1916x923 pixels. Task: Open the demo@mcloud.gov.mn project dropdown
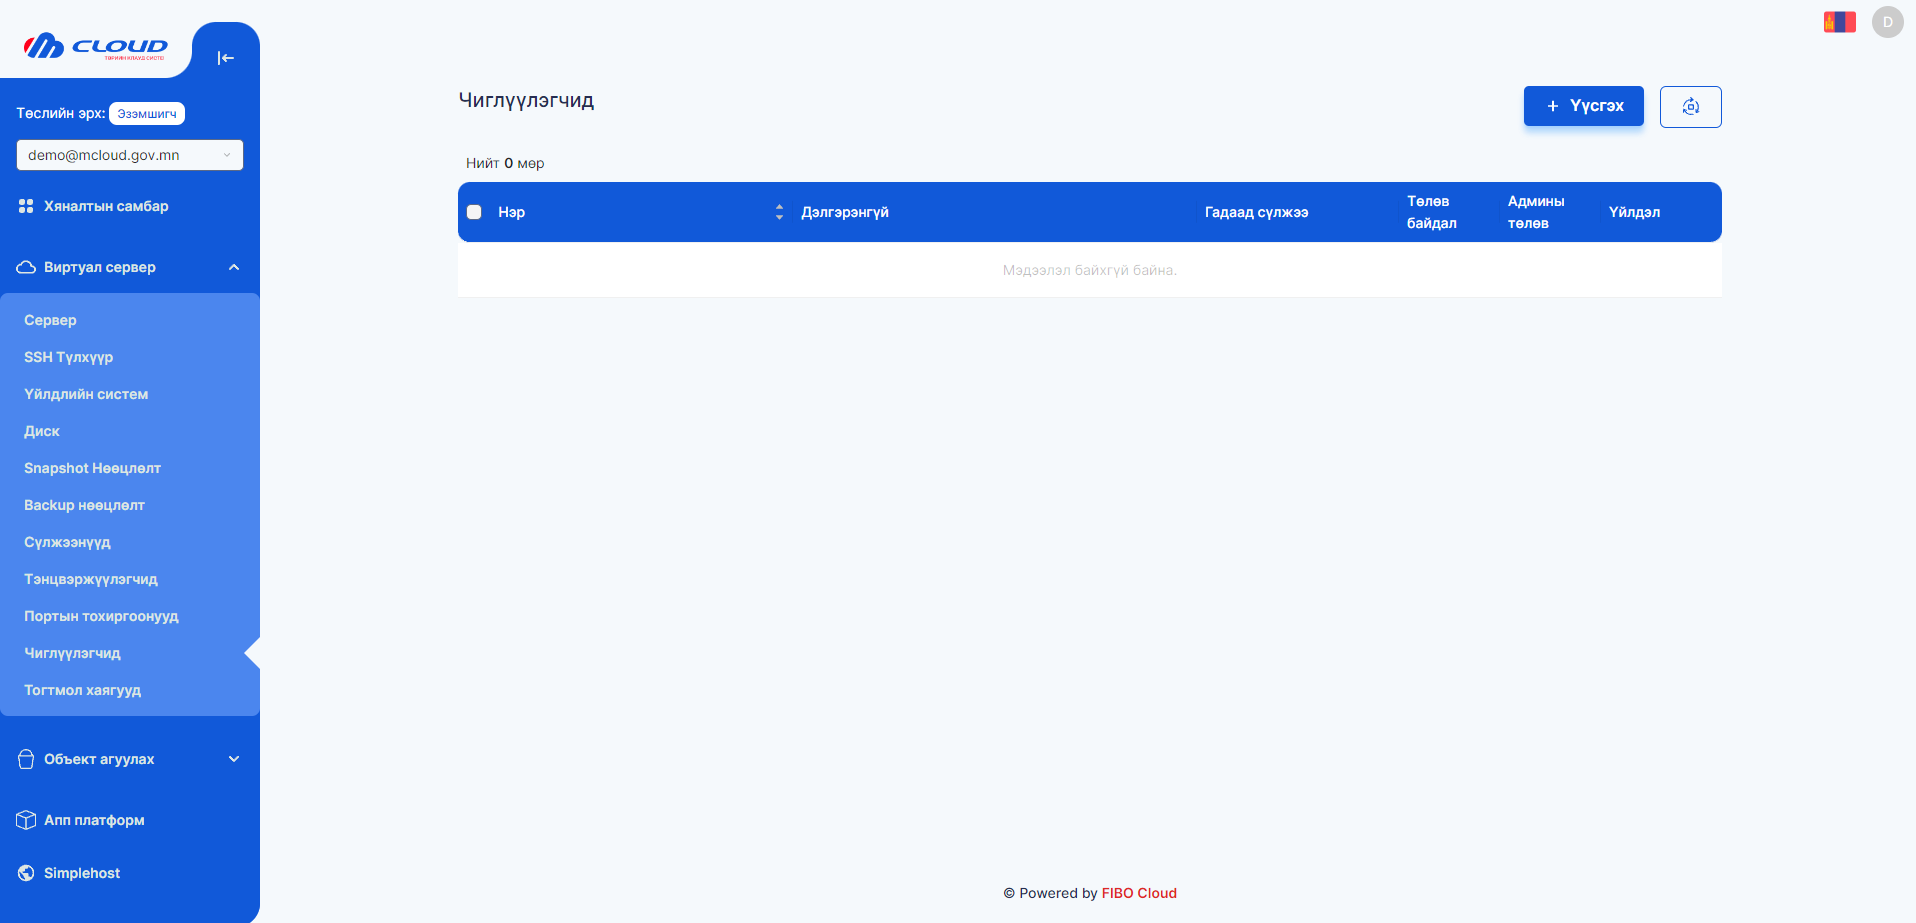[x=129, y=155]
